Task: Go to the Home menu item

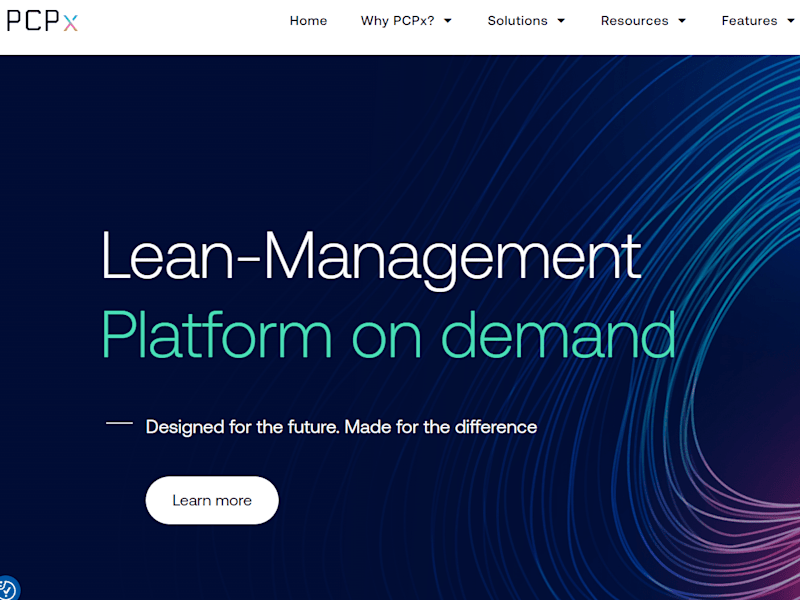Action: 308,21
